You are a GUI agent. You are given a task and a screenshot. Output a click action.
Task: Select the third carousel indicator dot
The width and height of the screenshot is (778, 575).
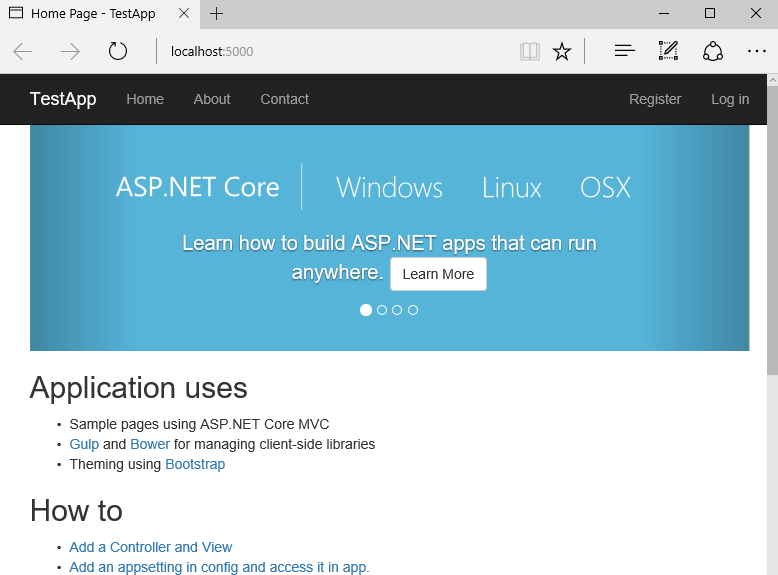click(x=397, y=310)
